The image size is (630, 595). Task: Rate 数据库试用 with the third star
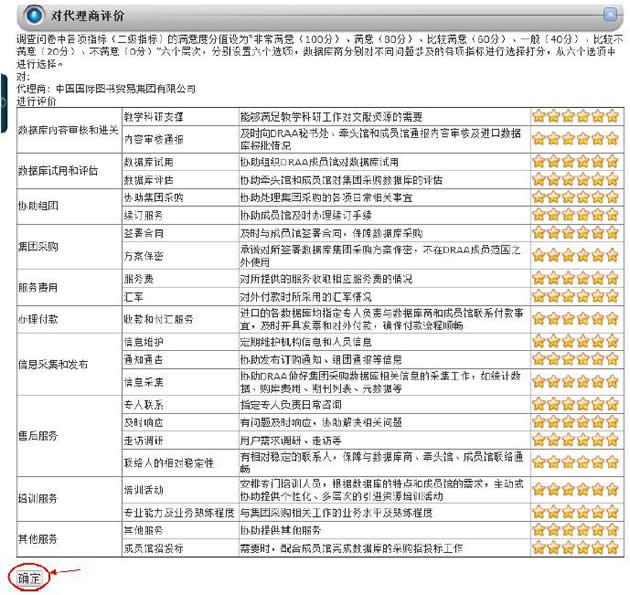[x=568, y=160]
